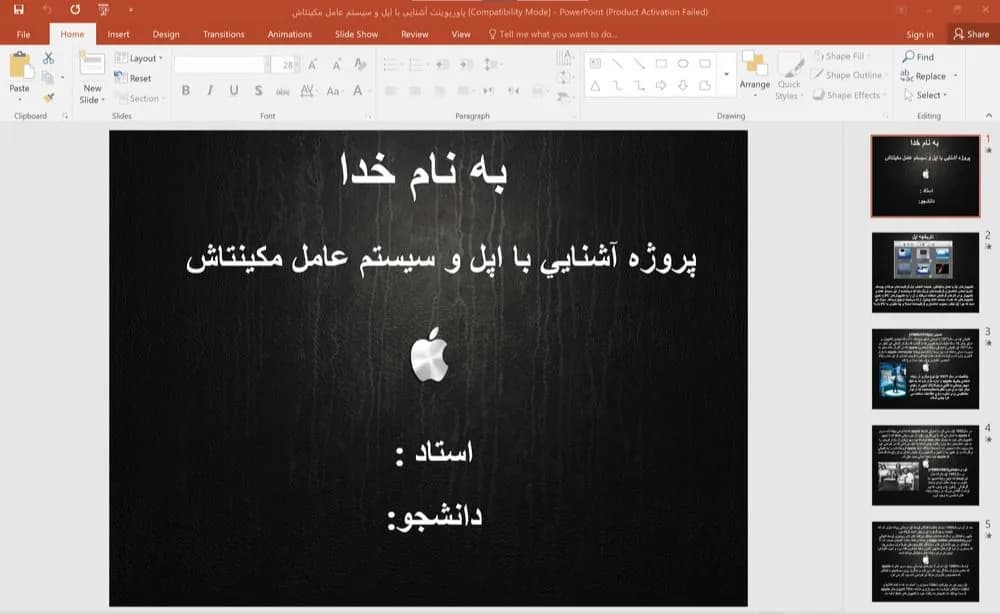
Task: Collapse the ribbon with the caret arrow
Action: 989,115
